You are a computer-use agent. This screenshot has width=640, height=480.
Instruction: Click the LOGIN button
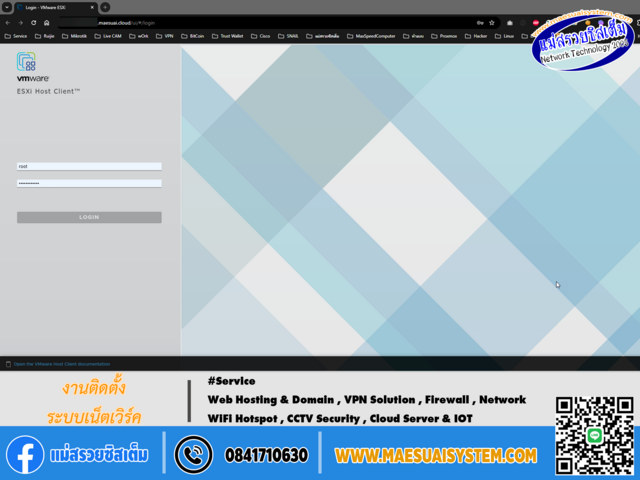89,217
